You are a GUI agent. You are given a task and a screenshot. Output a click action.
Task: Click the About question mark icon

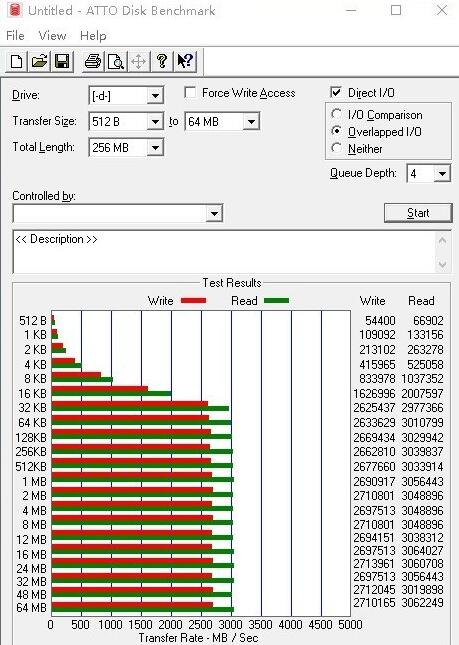coord(162,62)
